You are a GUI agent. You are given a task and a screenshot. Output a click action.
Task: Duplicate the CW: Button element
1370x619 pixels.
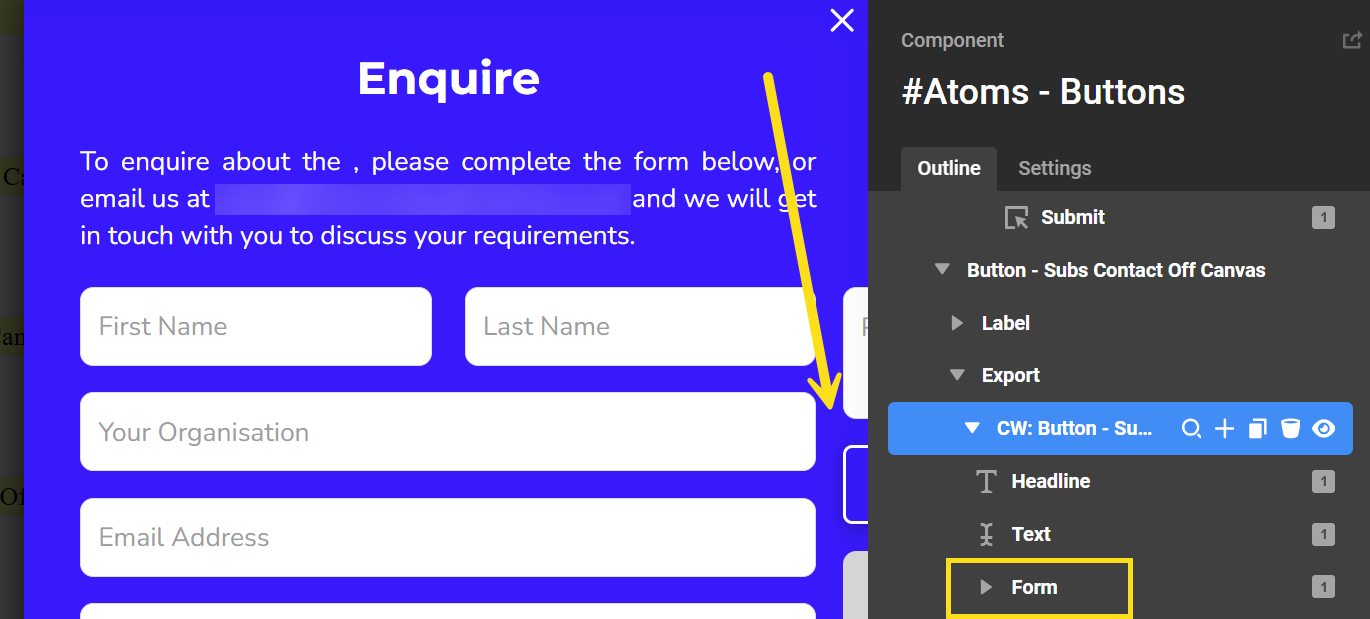1258,429
